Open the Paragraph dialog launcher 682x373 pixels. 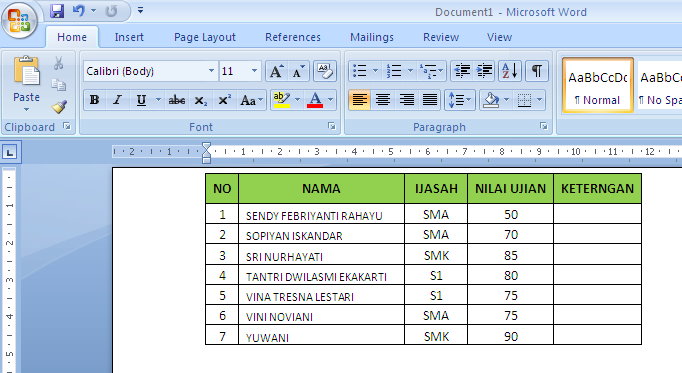tap(544, 127)
